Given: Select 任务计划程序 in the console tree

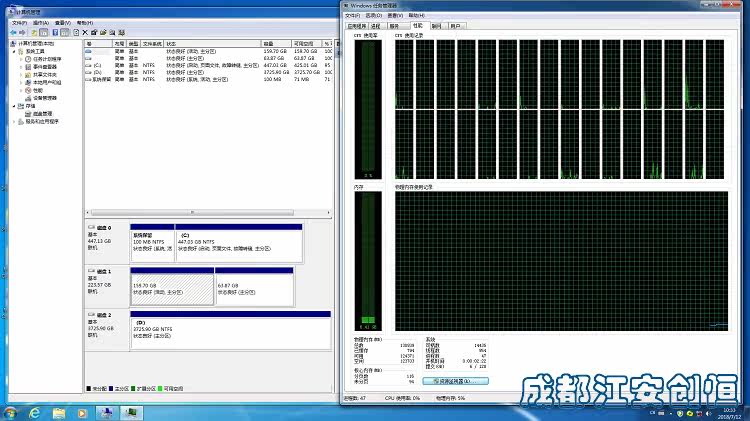Looking at the screenshot, I should pyautogui.click(x=47, y=59).
